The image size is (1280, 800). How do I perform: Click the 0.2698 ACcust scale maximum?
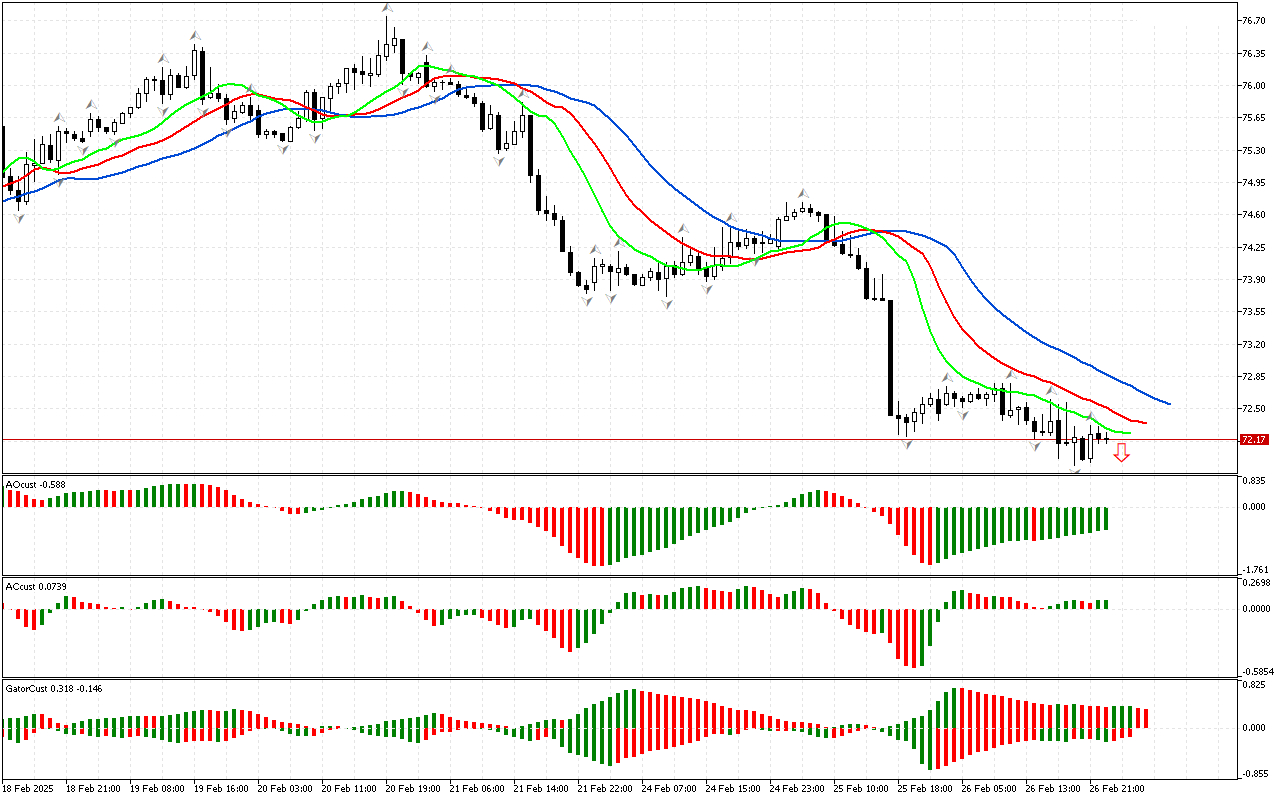pos(1256,582)
